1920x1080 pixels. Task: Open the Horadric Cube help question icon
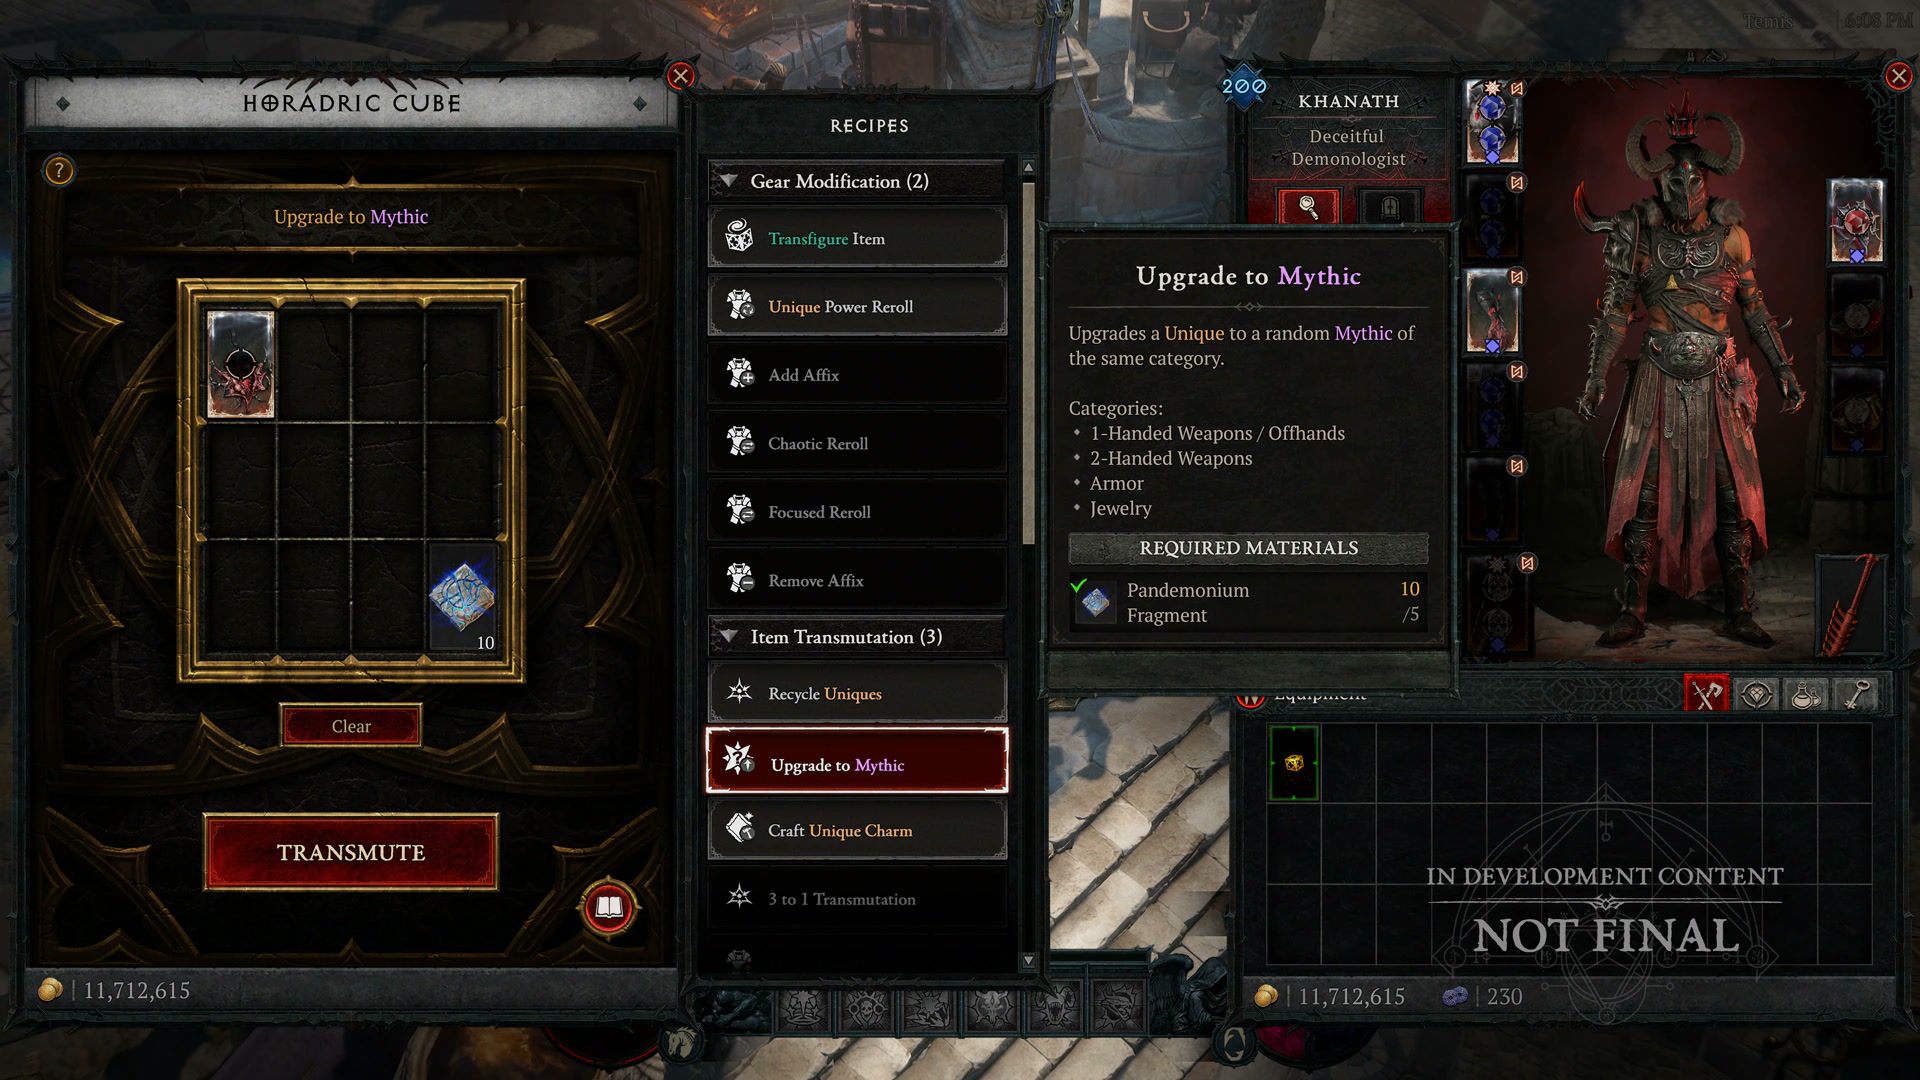pos(59,171)
